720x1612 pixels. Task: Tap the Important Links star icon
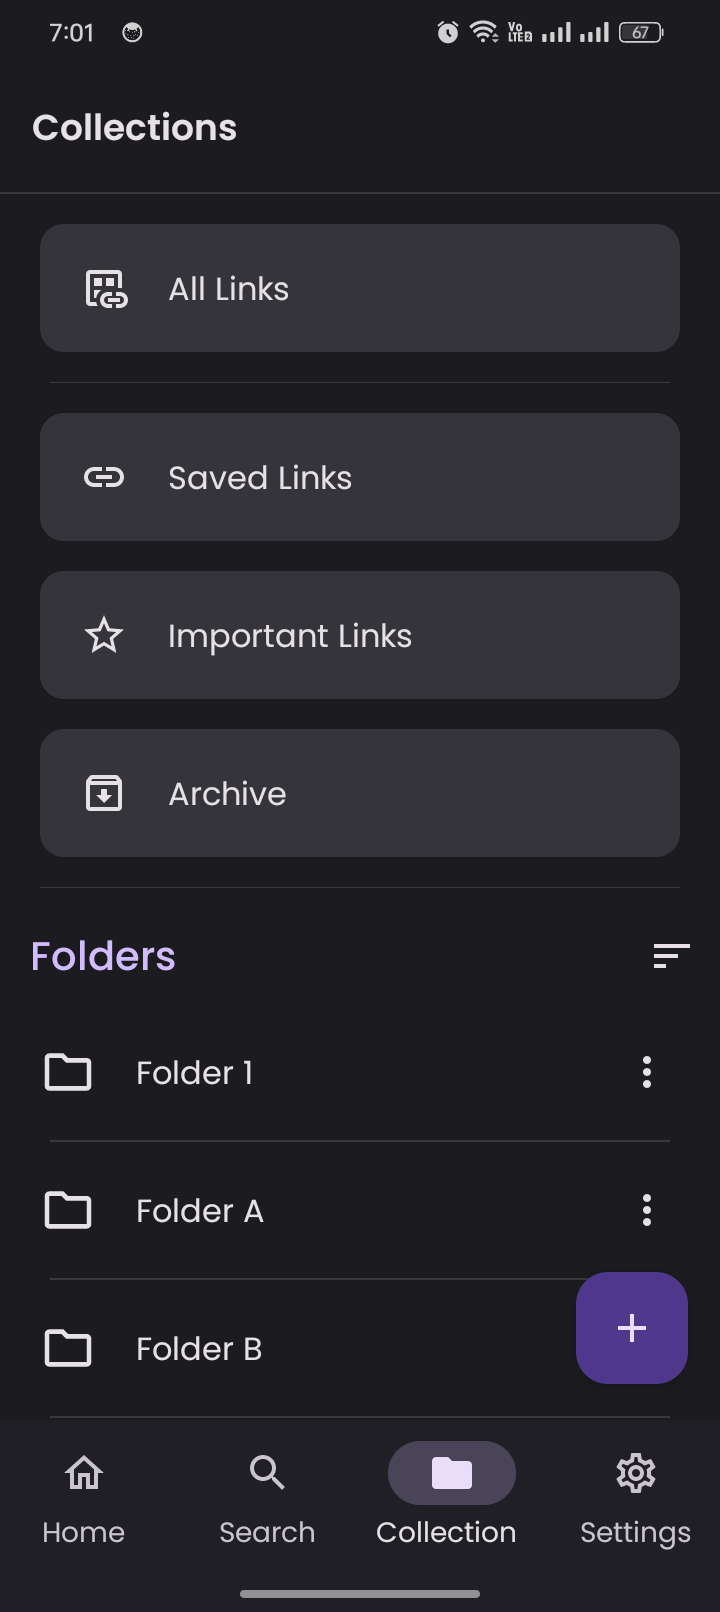[x=104, y=636]
